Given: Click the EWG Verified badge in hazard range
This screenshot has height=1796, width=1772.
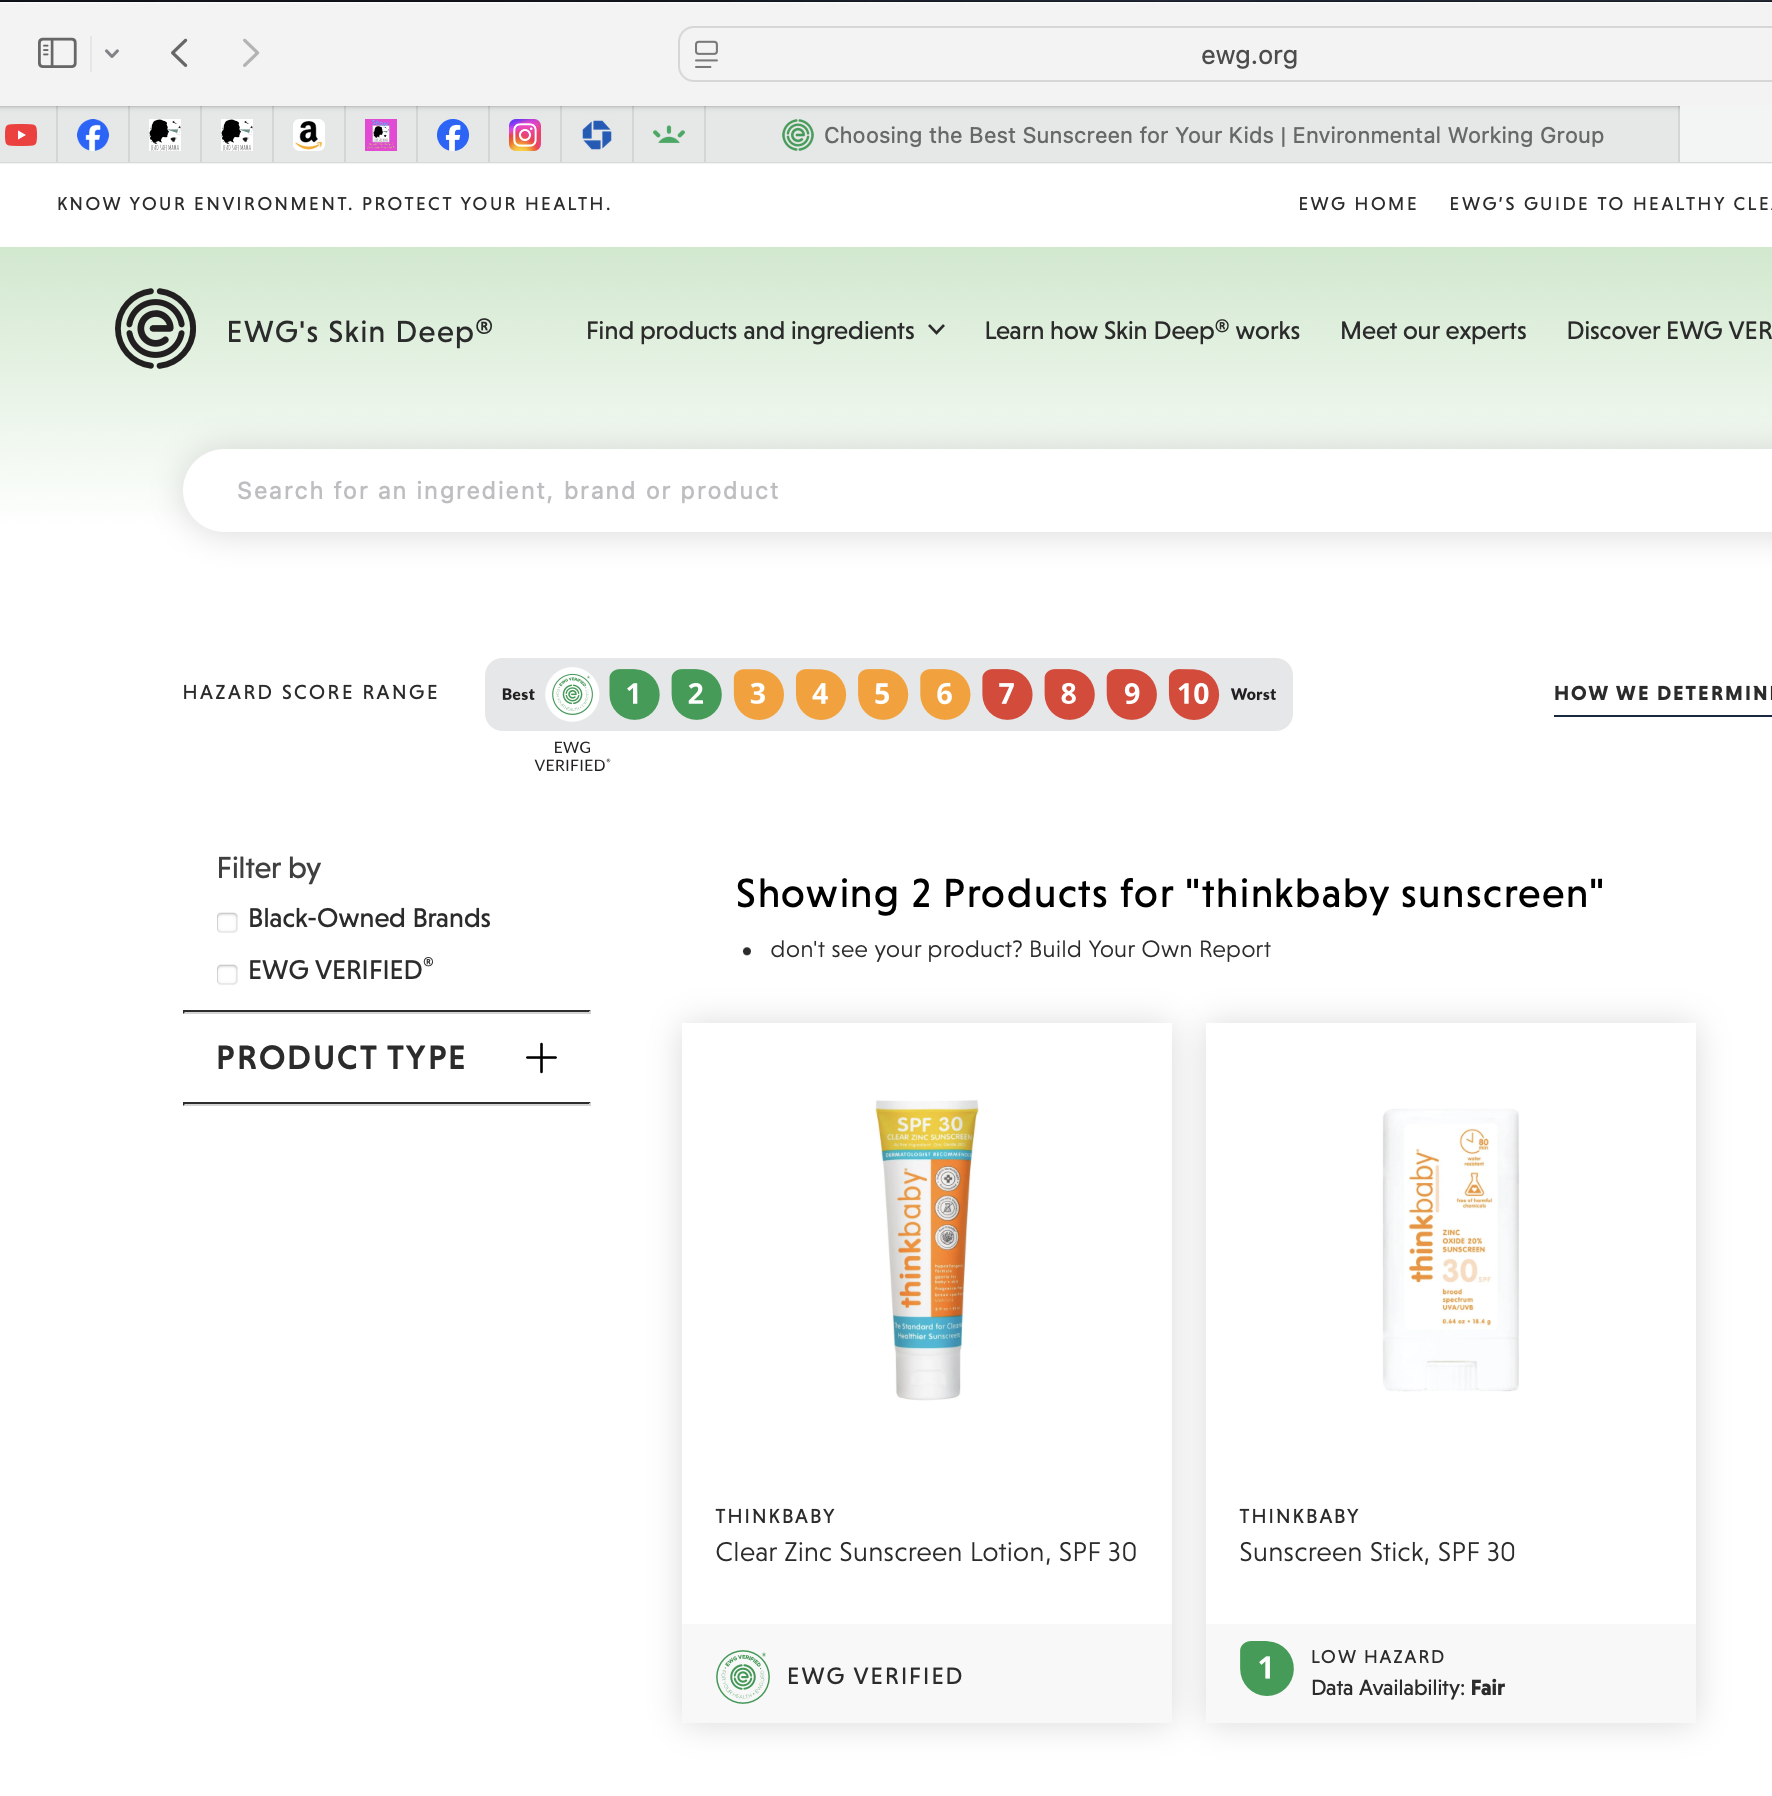Looking at the screenshot, I should point(573,694).
